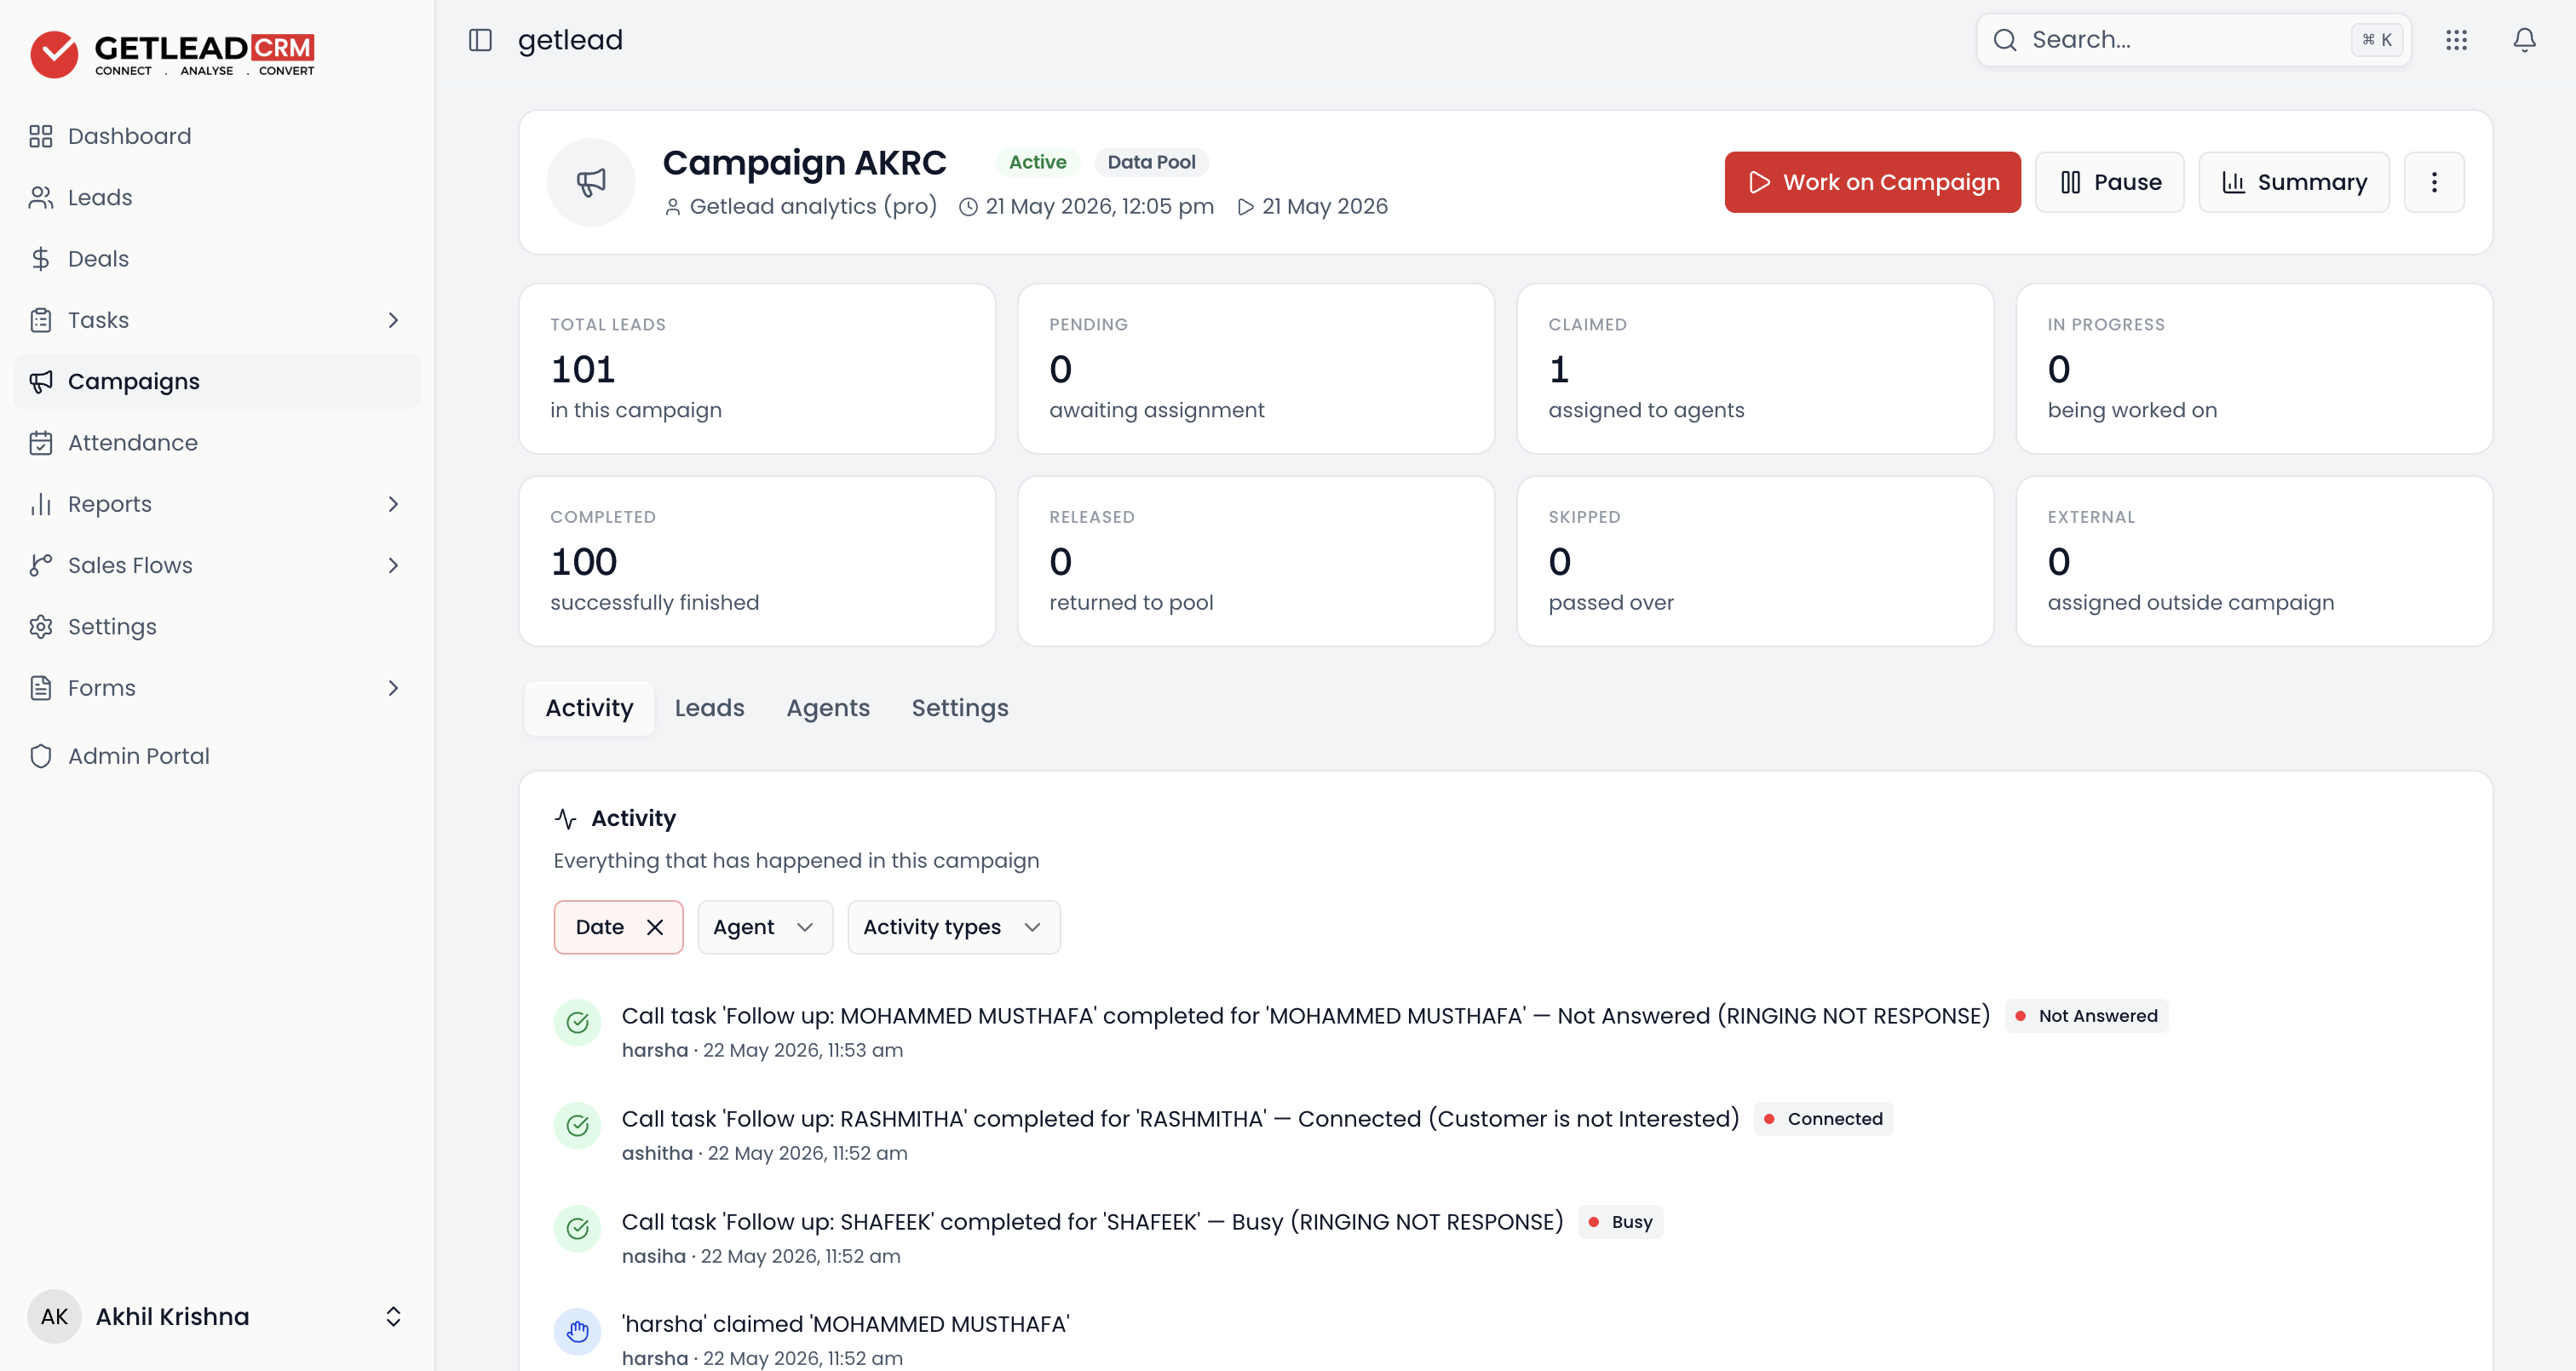
Task: Click the Campaigns megaphone sidebar icon
Action: tap(41, 381)
